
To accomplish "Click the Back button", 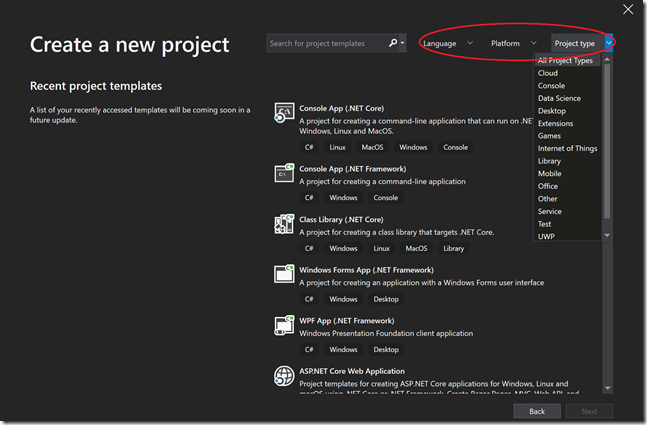I will [x=537, y=411].
